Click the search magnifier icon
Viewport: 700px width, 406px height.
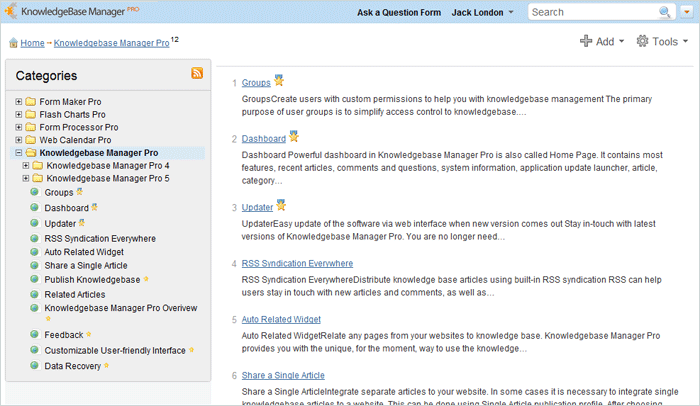pyautogui.click(x=665, y=12)
